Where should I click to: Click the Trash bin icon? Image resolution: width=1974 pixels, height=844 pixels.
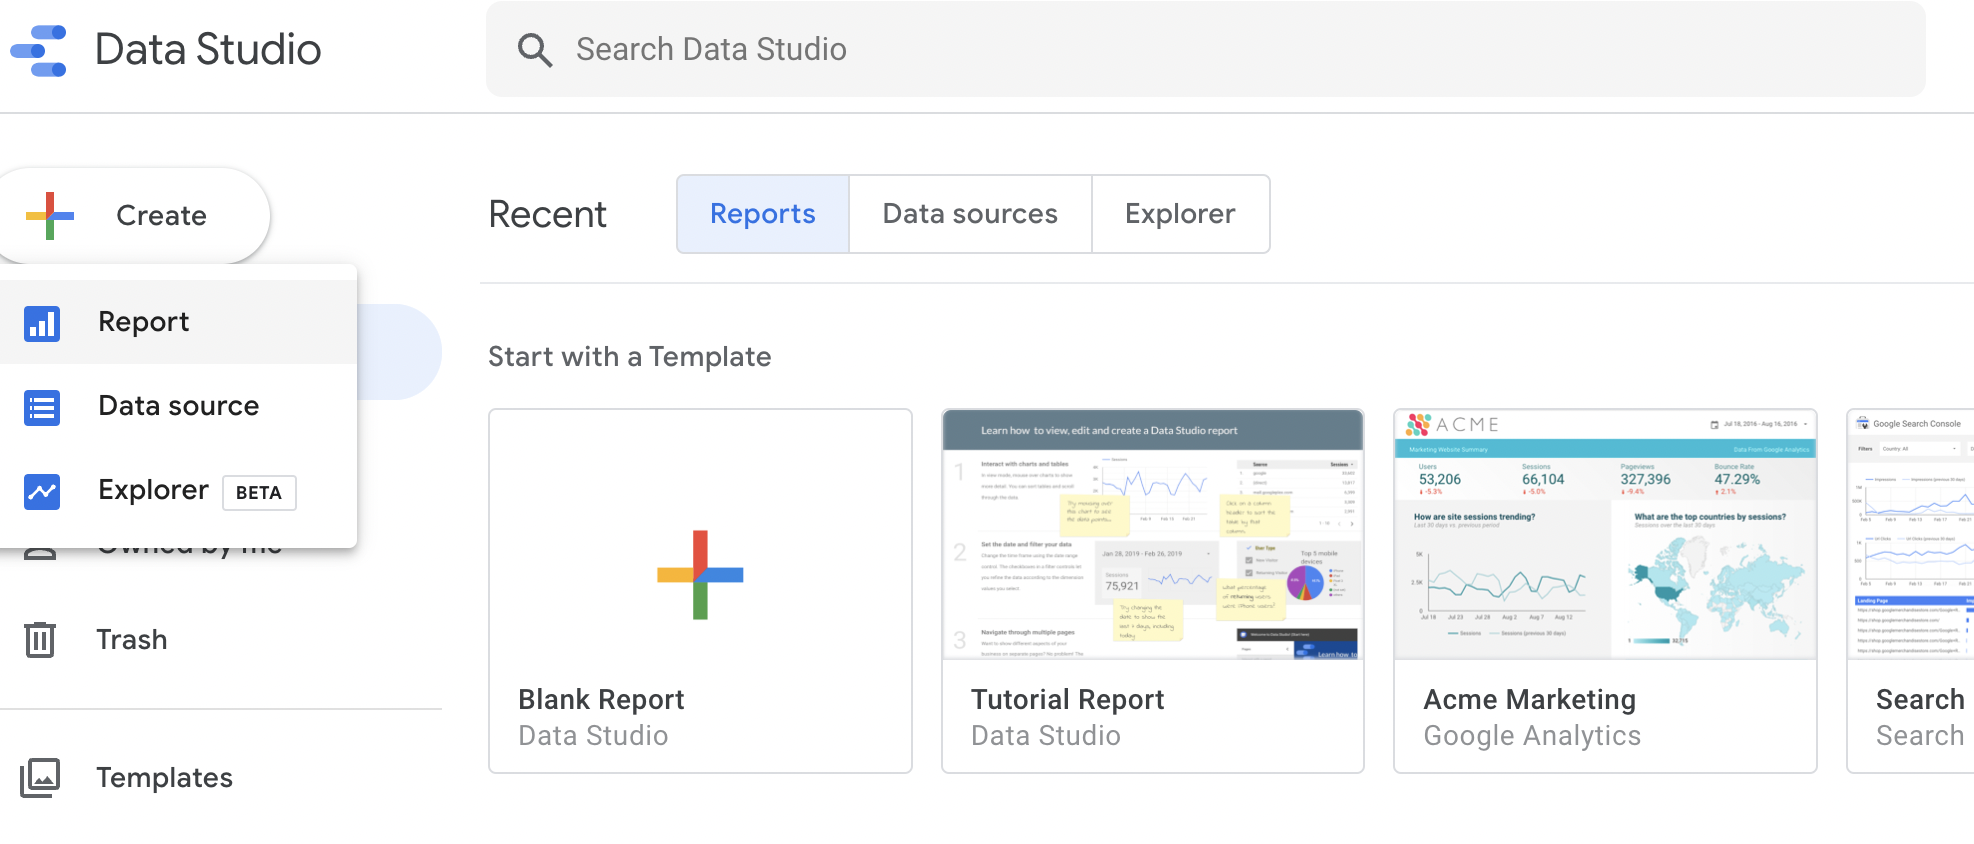[40, 639]
